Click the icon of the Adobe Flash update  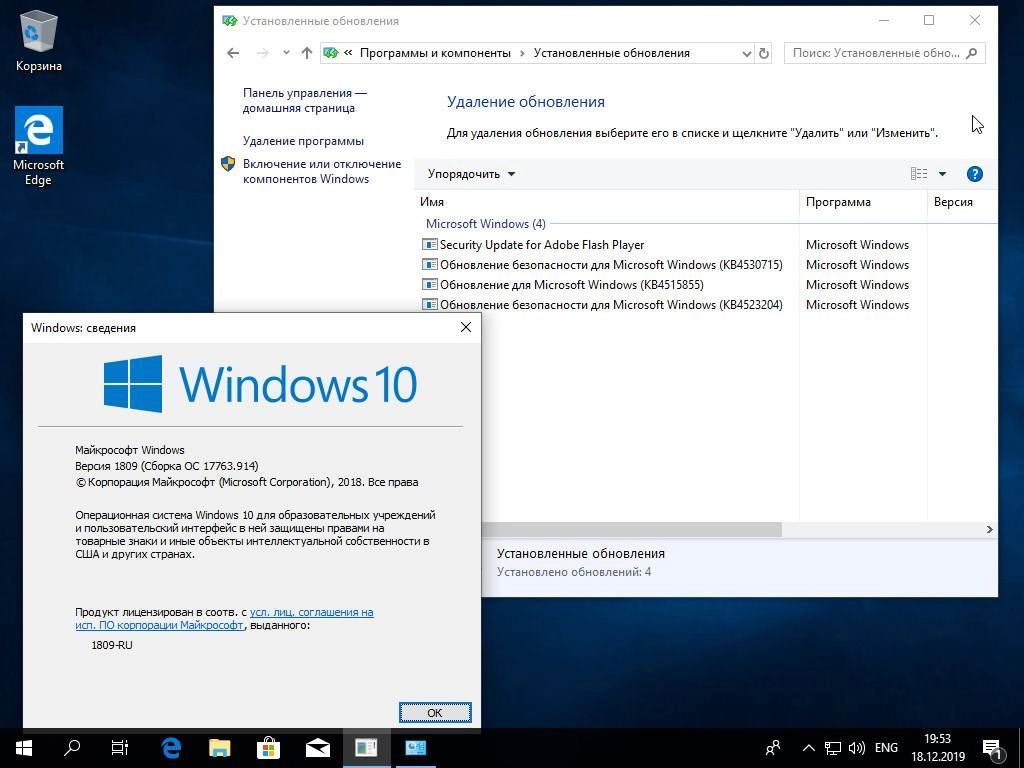point(430,245)
